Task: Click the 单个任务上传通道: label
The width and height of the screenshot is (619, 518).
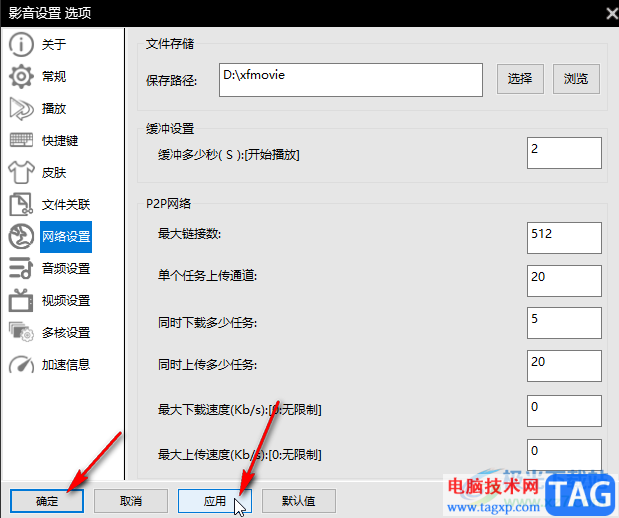Action: pos(208,276)
